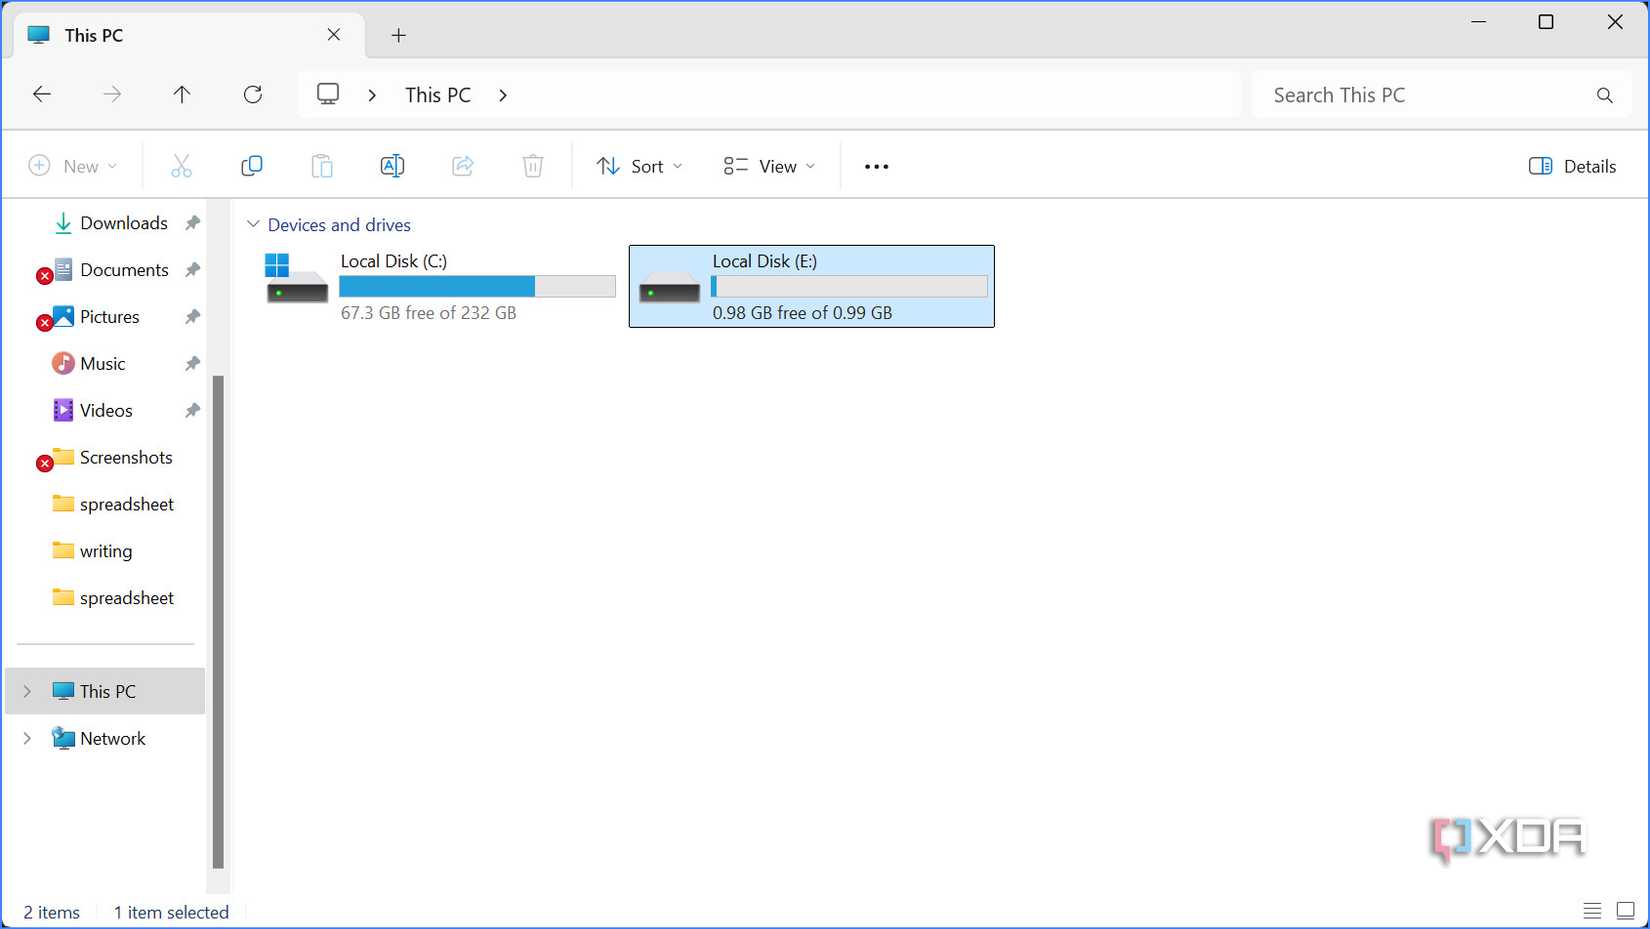The height and width of the screenshot is (929, 1650).
Task: Cut the selected item using toolbar
Action: 181,165
